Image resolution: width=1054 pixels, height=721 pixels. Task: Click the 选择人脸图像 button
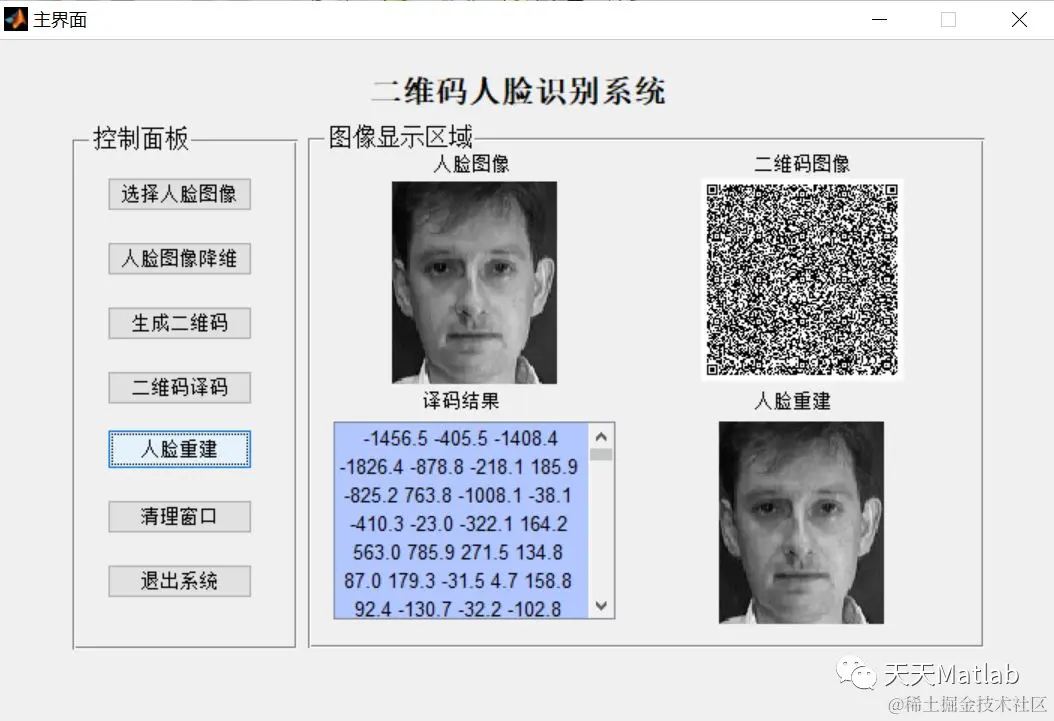coord(179,194)
